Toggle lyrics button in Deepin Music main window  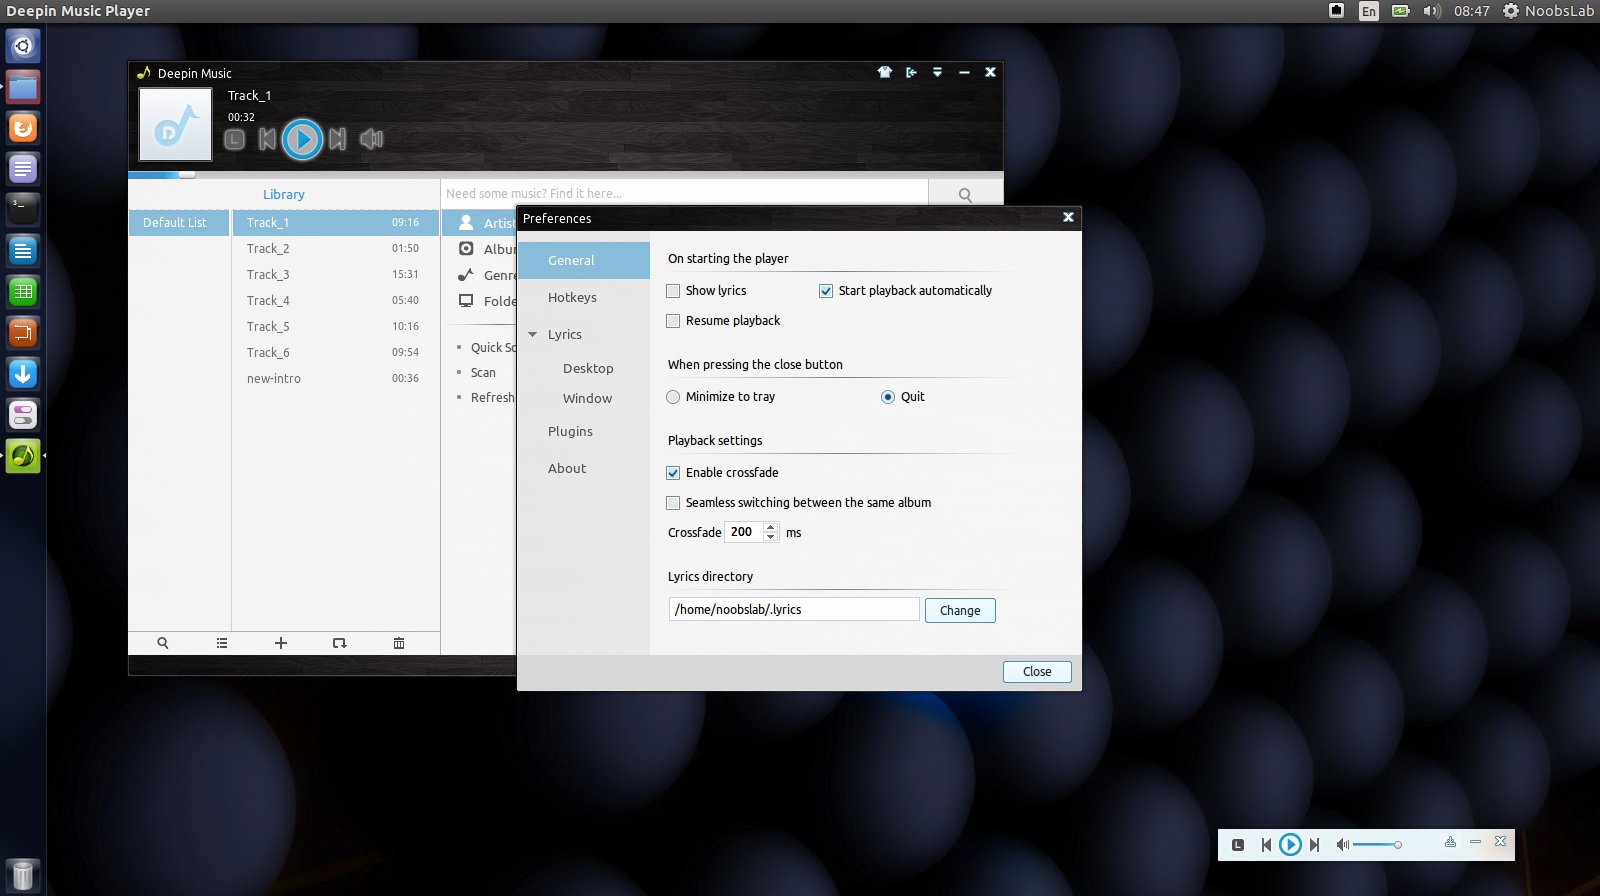click(x=234, y=140)
